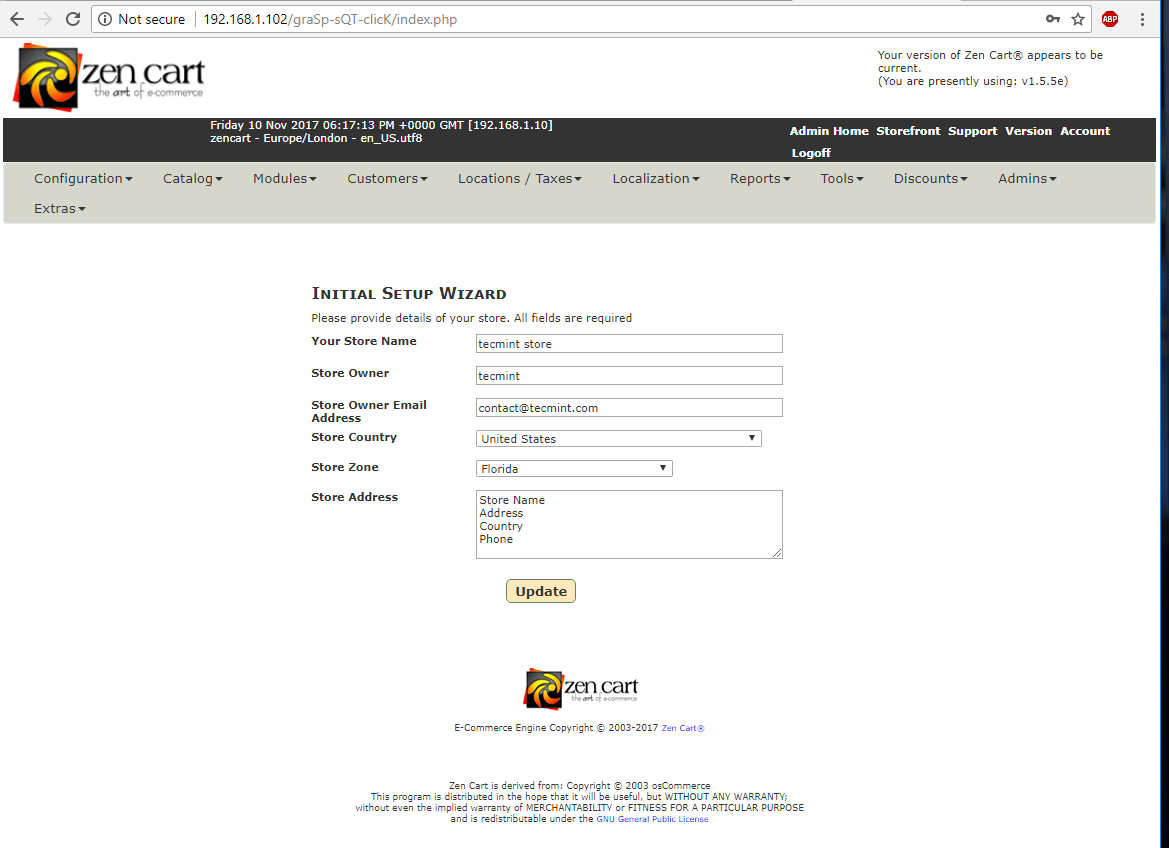Open the Storefront link

coord(908,131)
